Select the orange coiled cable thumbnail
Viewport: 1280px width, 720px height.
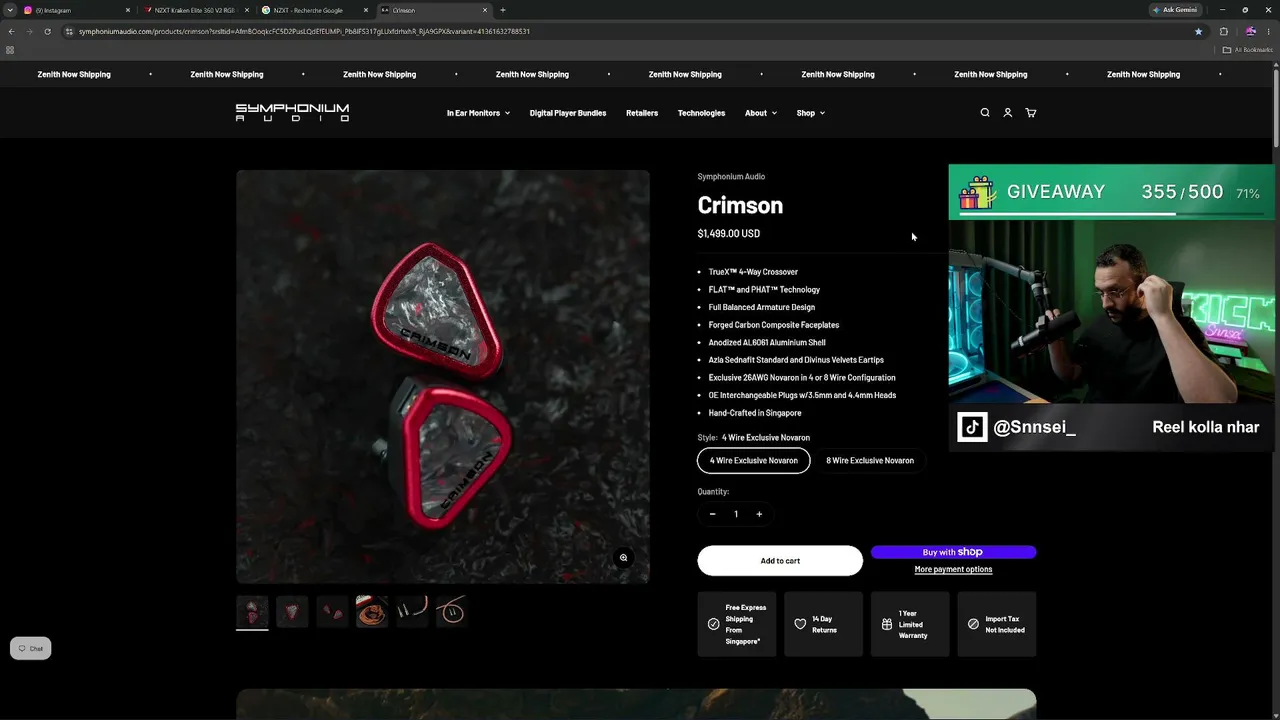[372, 611]
